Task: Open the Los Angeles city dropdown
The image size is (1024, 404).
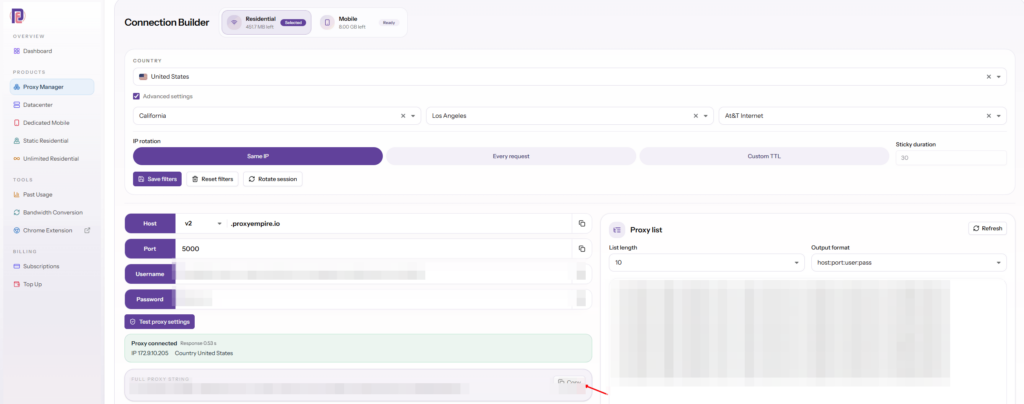Action: point(569,116)
